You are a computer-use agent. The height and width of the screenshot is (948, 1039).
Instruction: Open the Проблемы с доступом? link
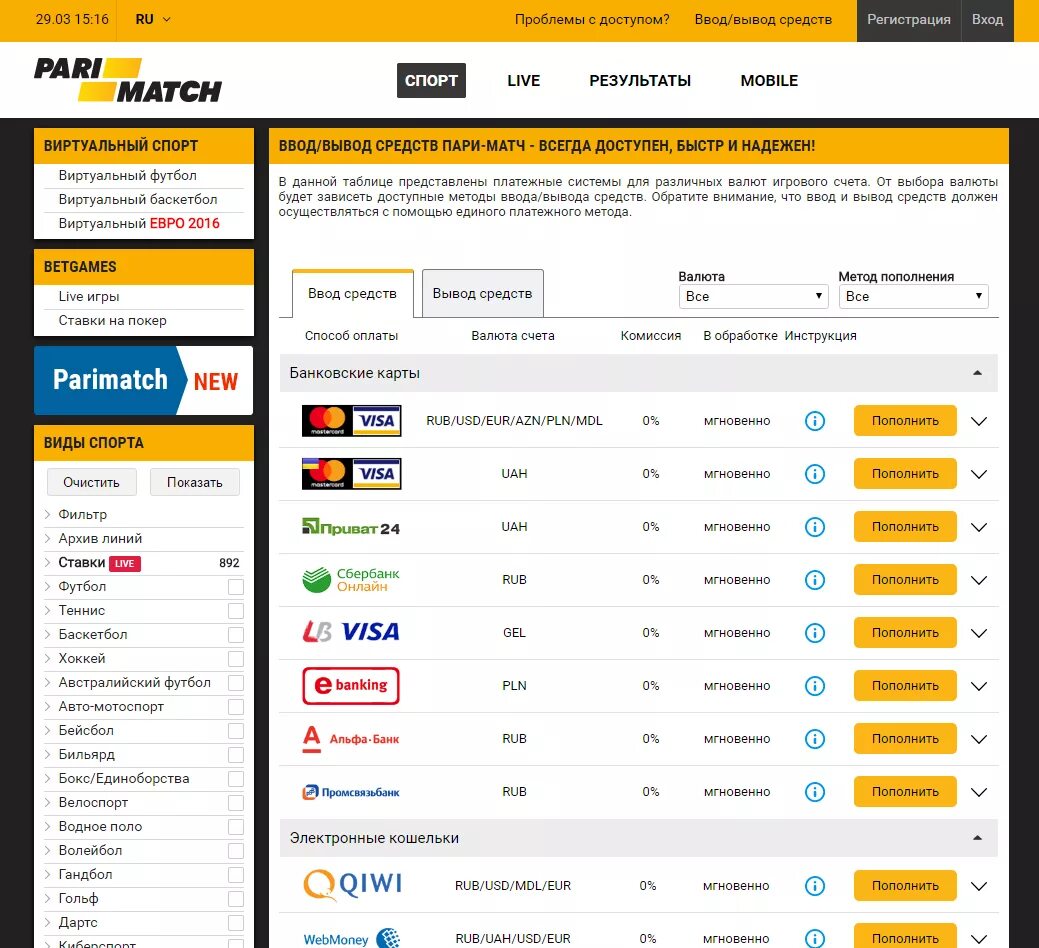(x=592, y=19)
